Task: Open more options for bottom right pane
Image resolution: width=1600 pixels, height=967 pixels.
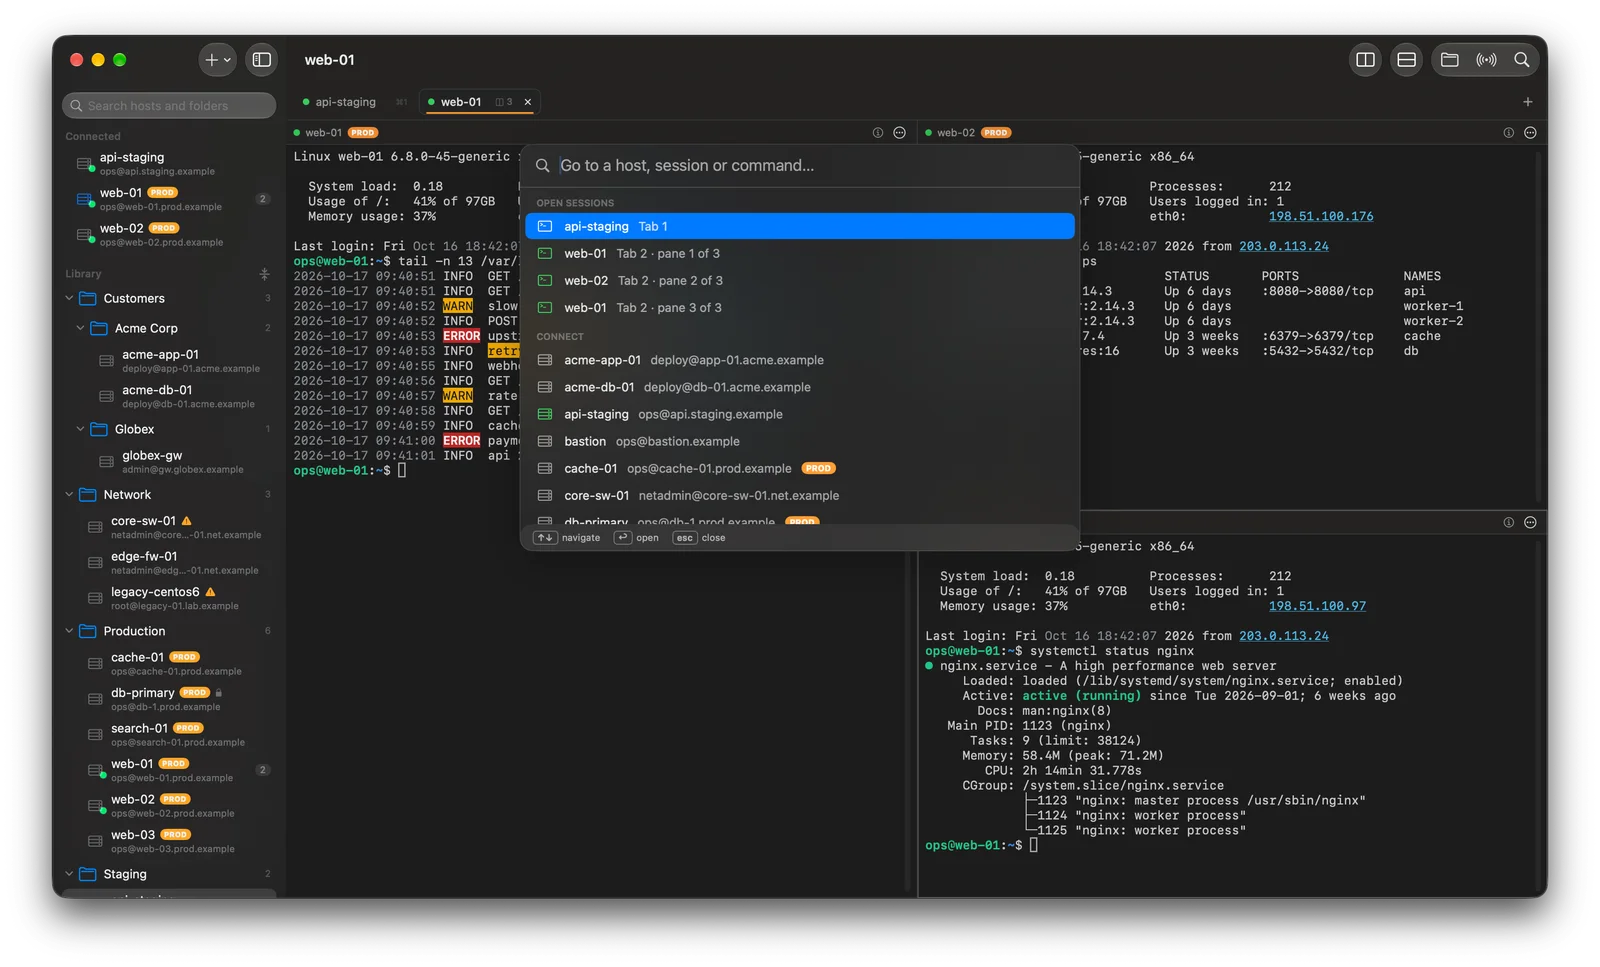Action: point(1530,523)
